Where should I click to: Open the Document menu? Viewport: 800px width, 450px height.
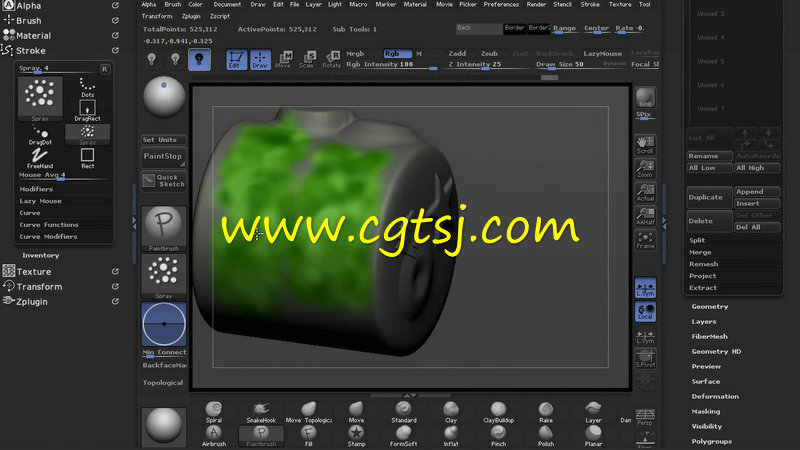(x=227, y=5)
